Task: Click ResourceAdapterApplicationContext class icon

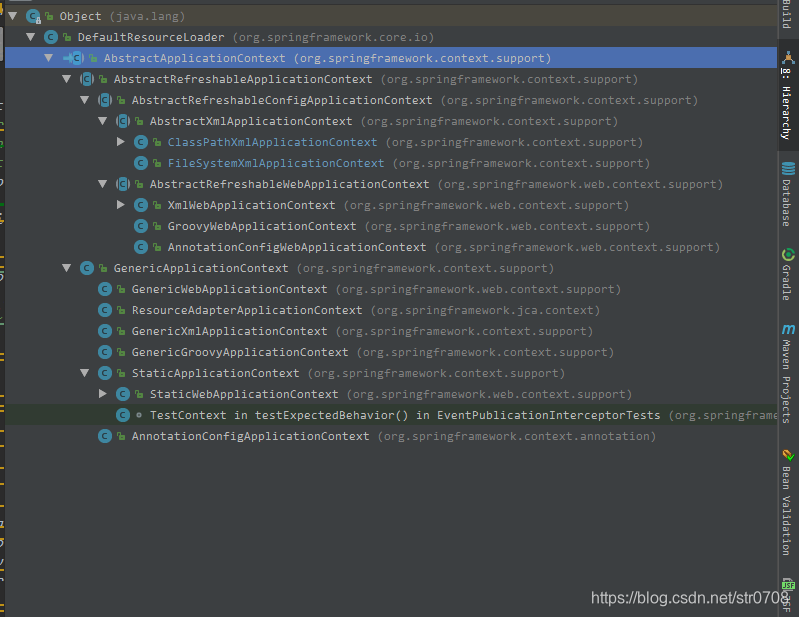Action: point(105,310)
